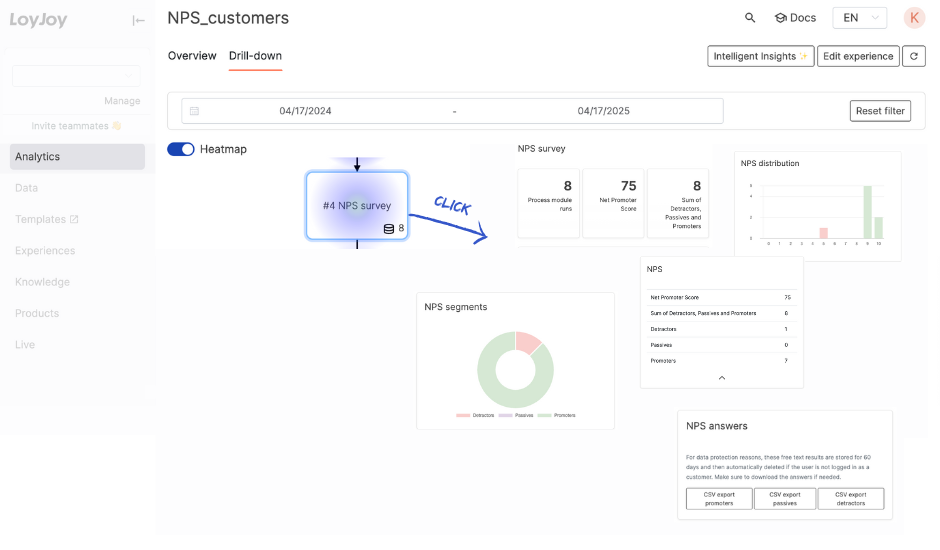Click the refresh icon button
The height and width of the screenshot is (550, 940).
tap(914, 57)
